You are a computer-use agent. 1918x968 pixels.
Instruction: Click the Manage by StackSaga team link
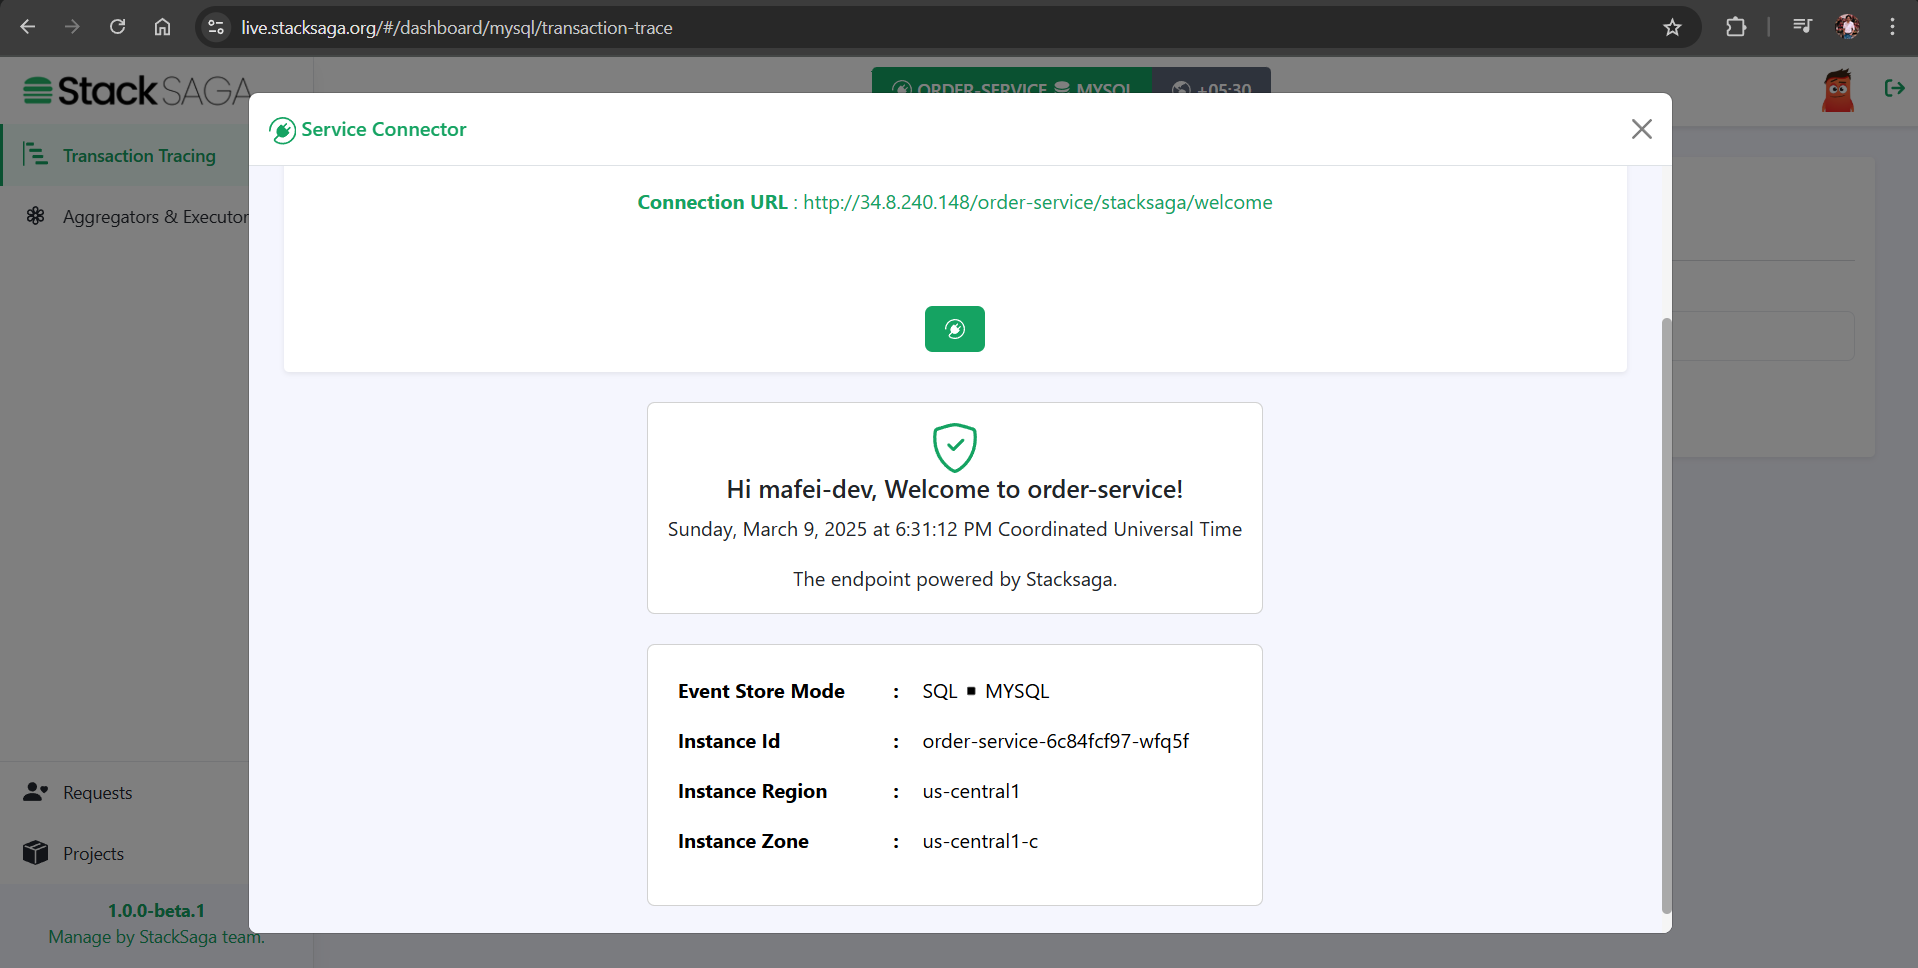coord(155,937)
